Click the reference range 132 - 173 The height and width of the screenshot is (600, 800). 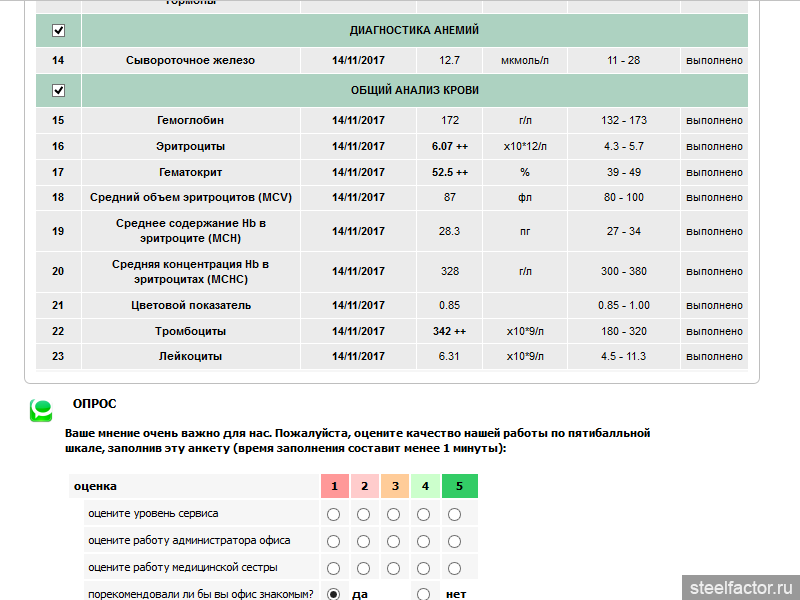pyautogui.click(x=623, y=120)
